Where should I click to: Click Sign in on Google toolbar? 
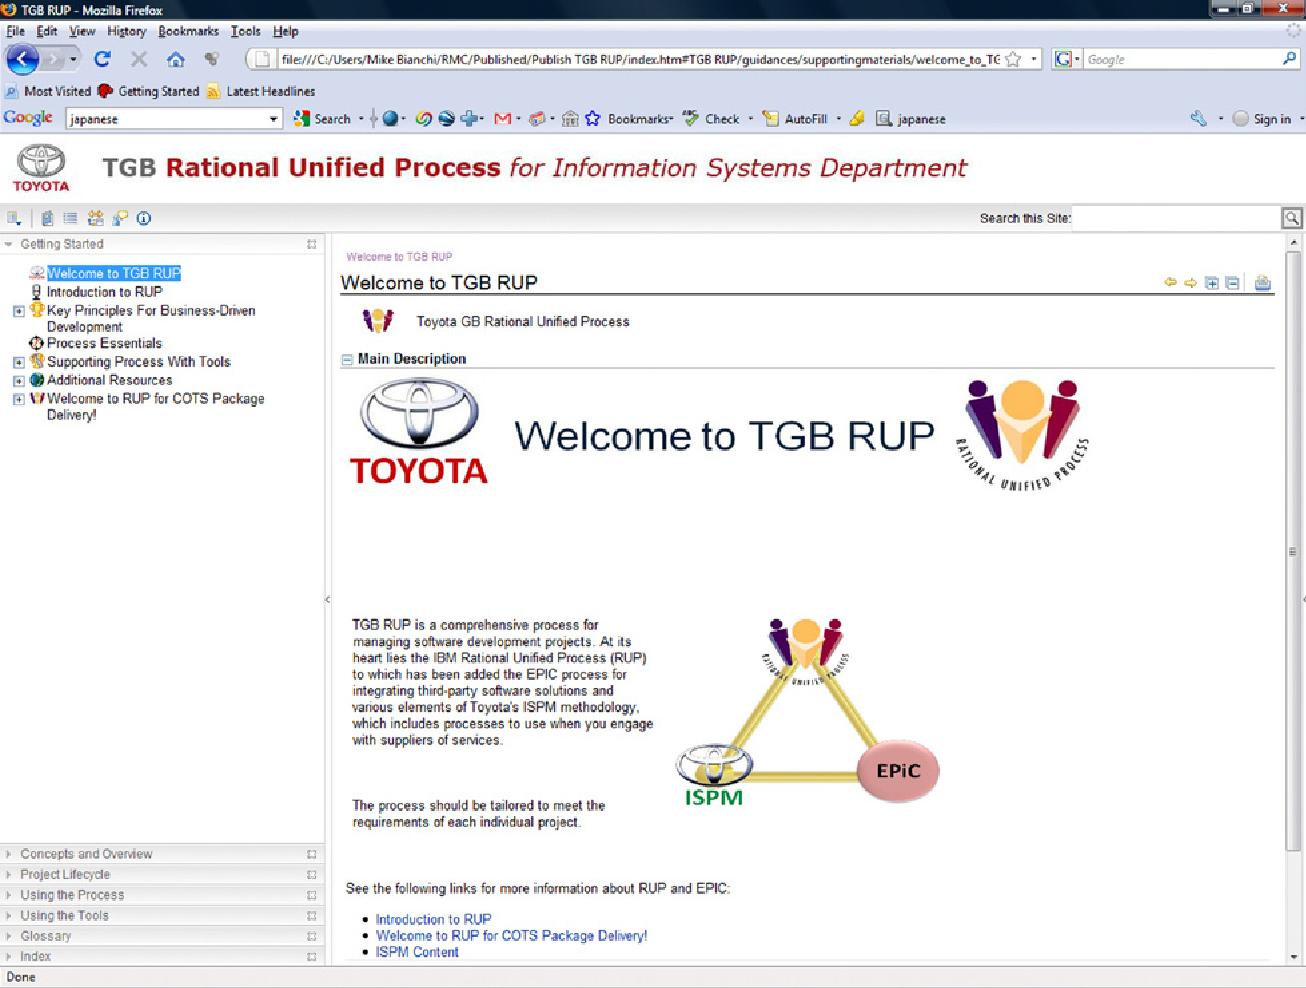[1262, 118]
